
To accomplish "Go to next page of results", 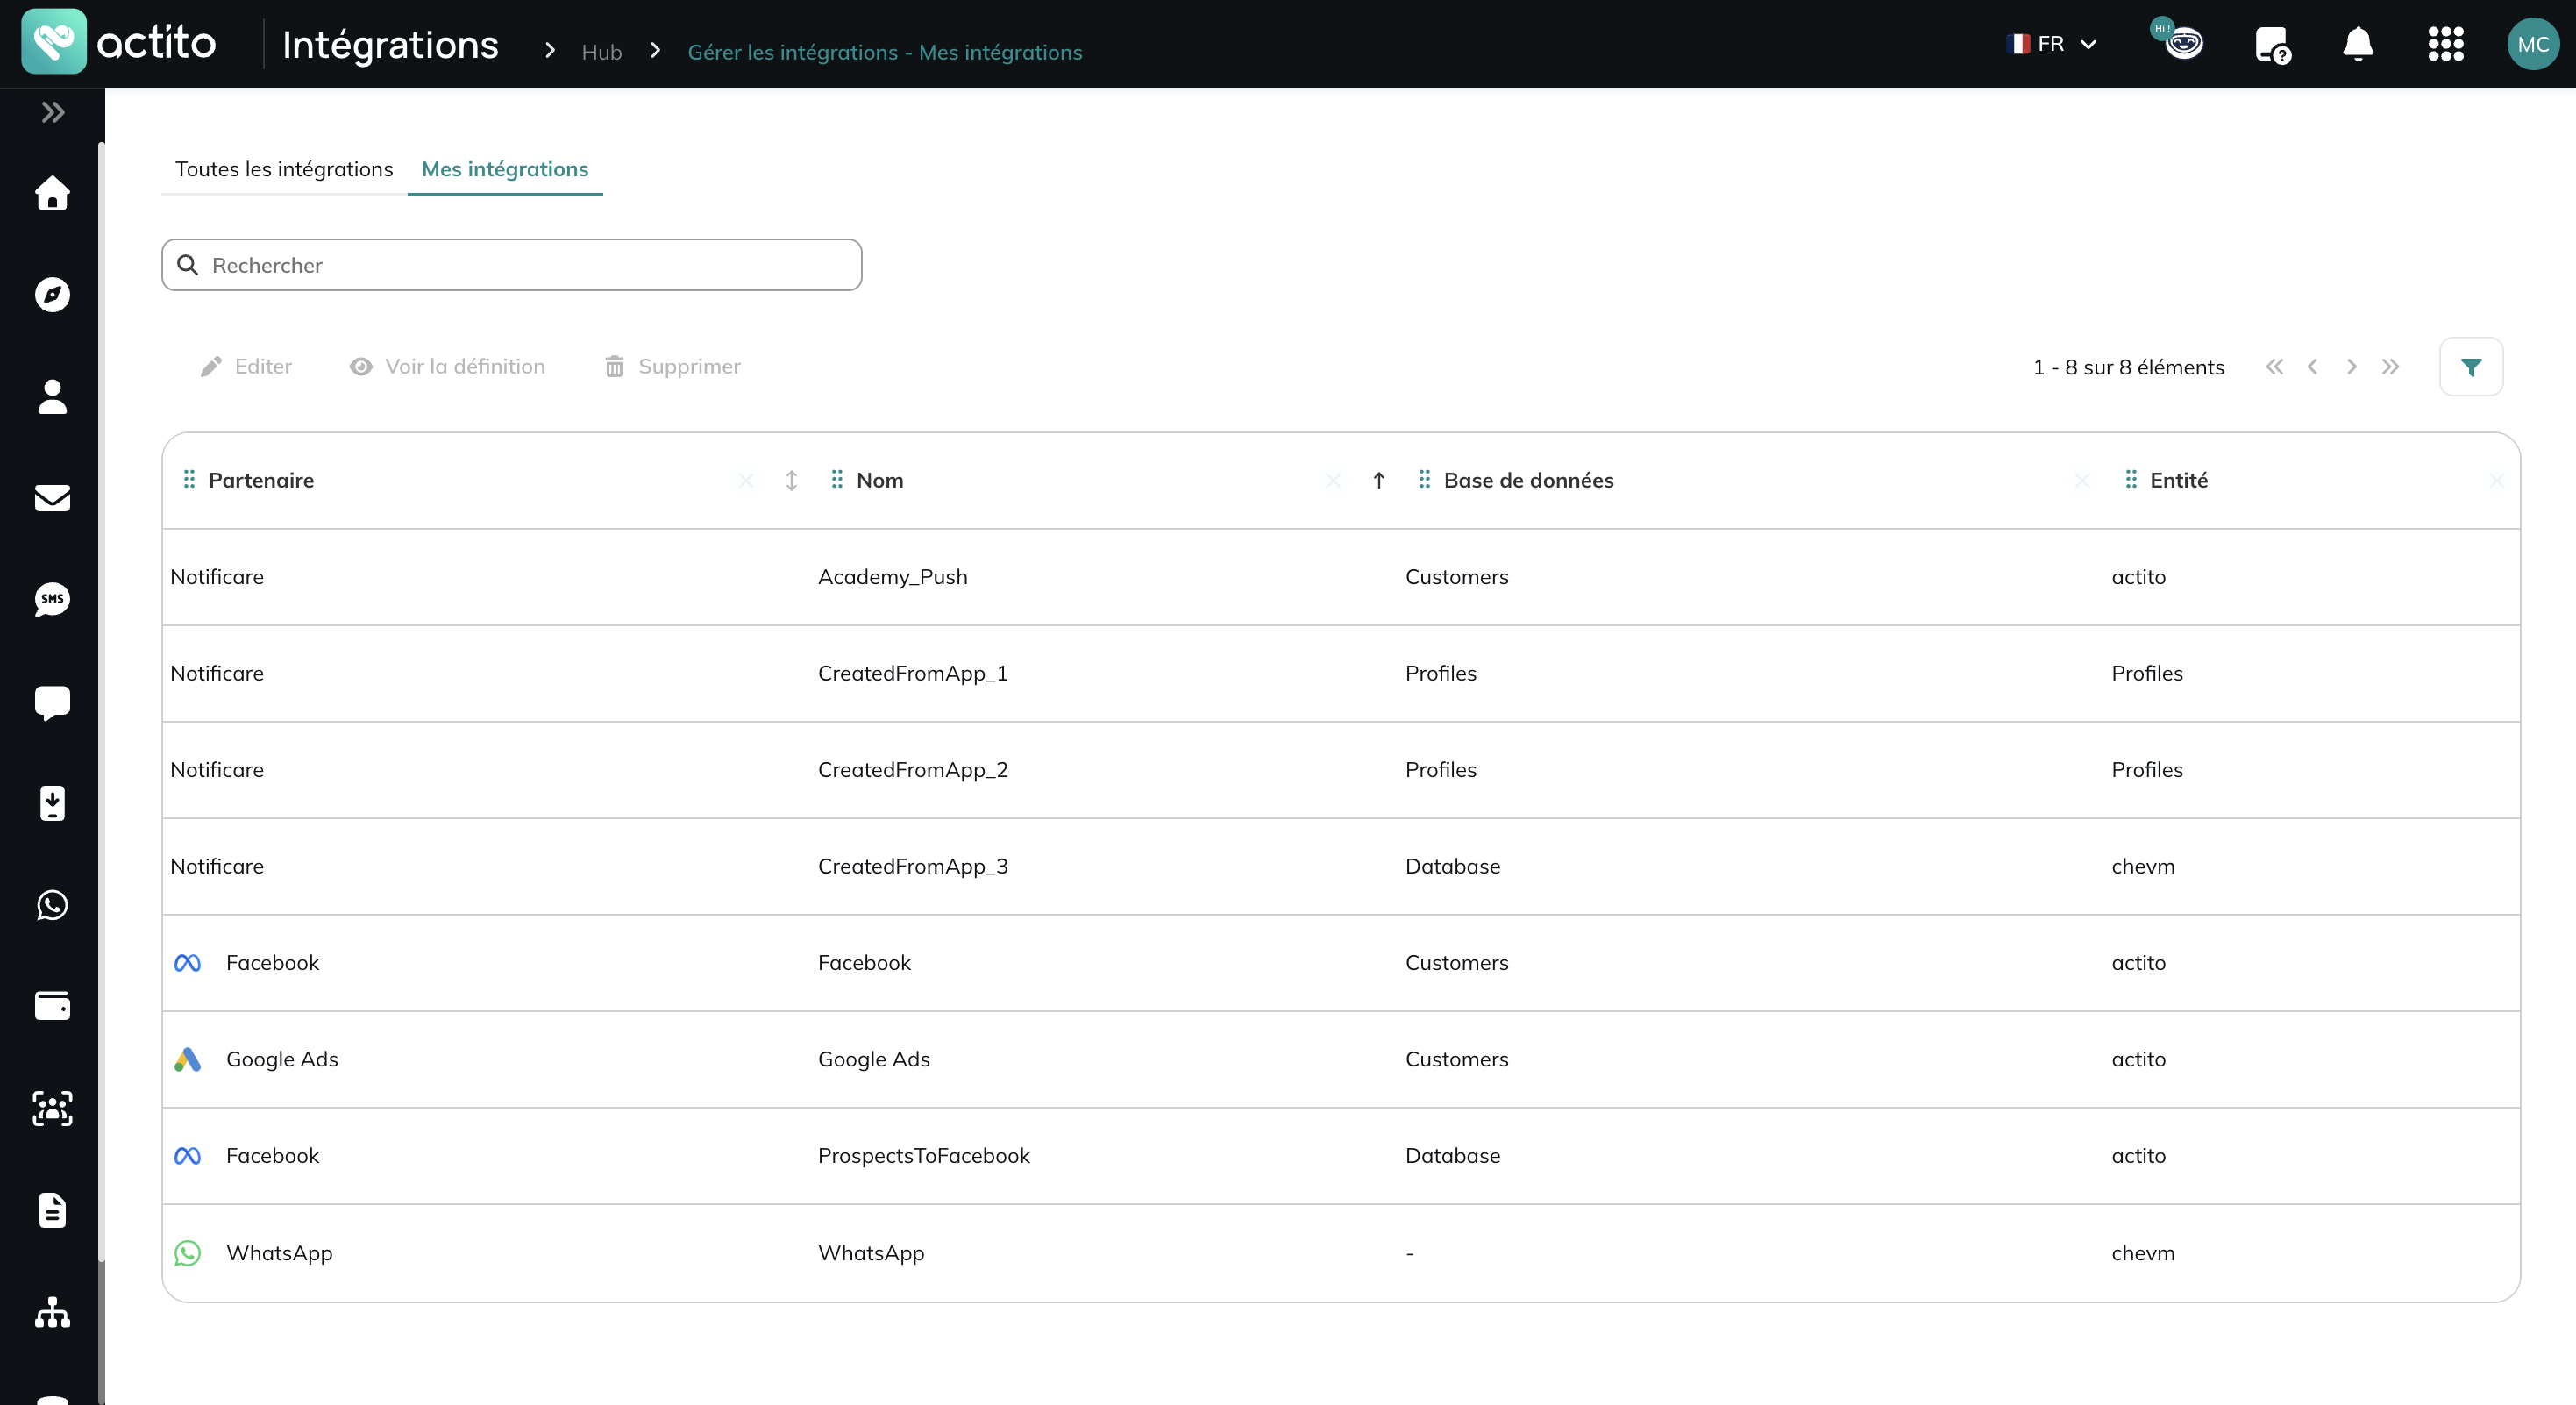I will coord(2352,367).
